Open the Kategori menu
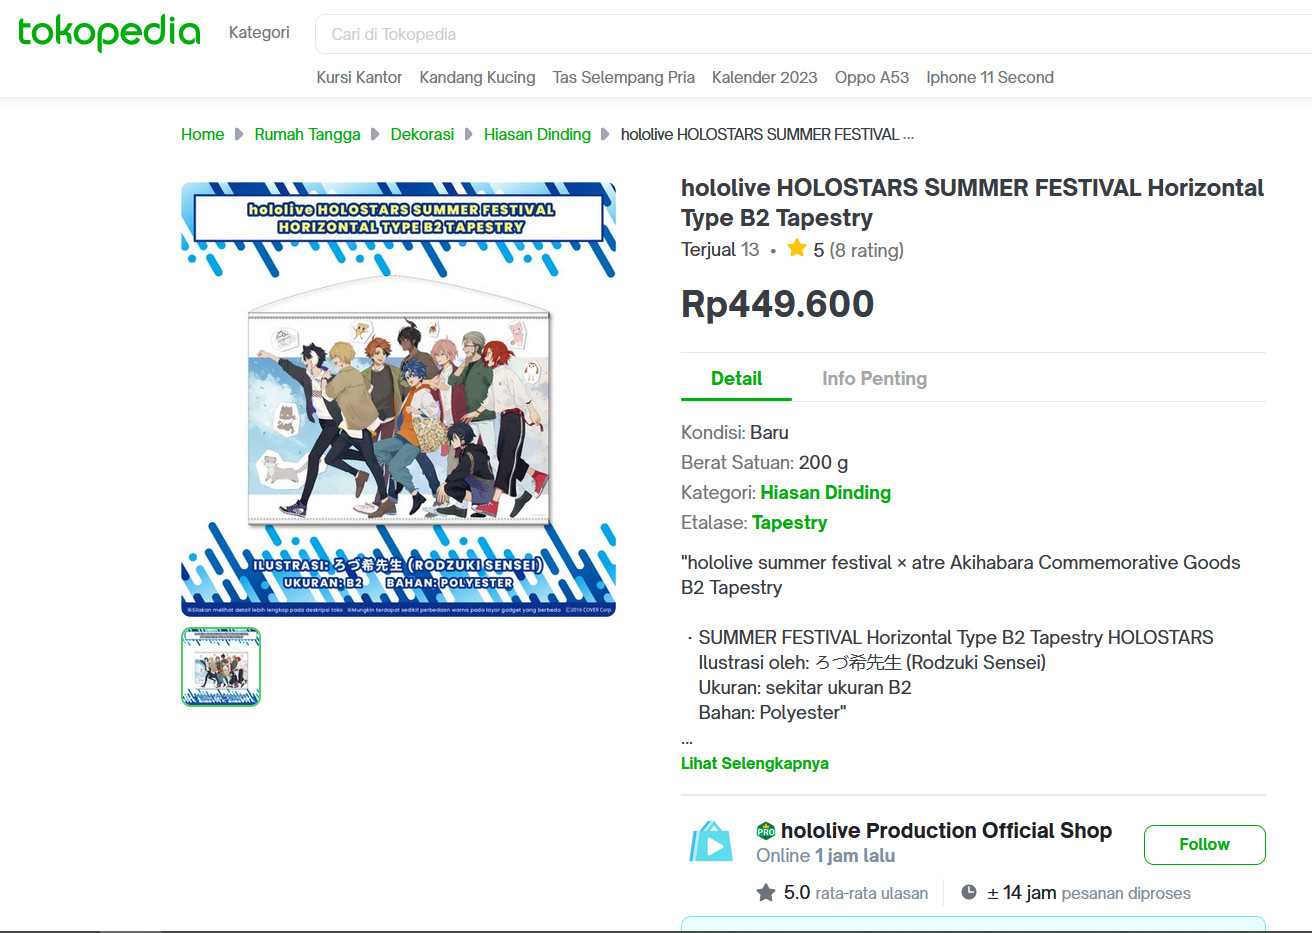1312x933 pixels. click(259, 32)
